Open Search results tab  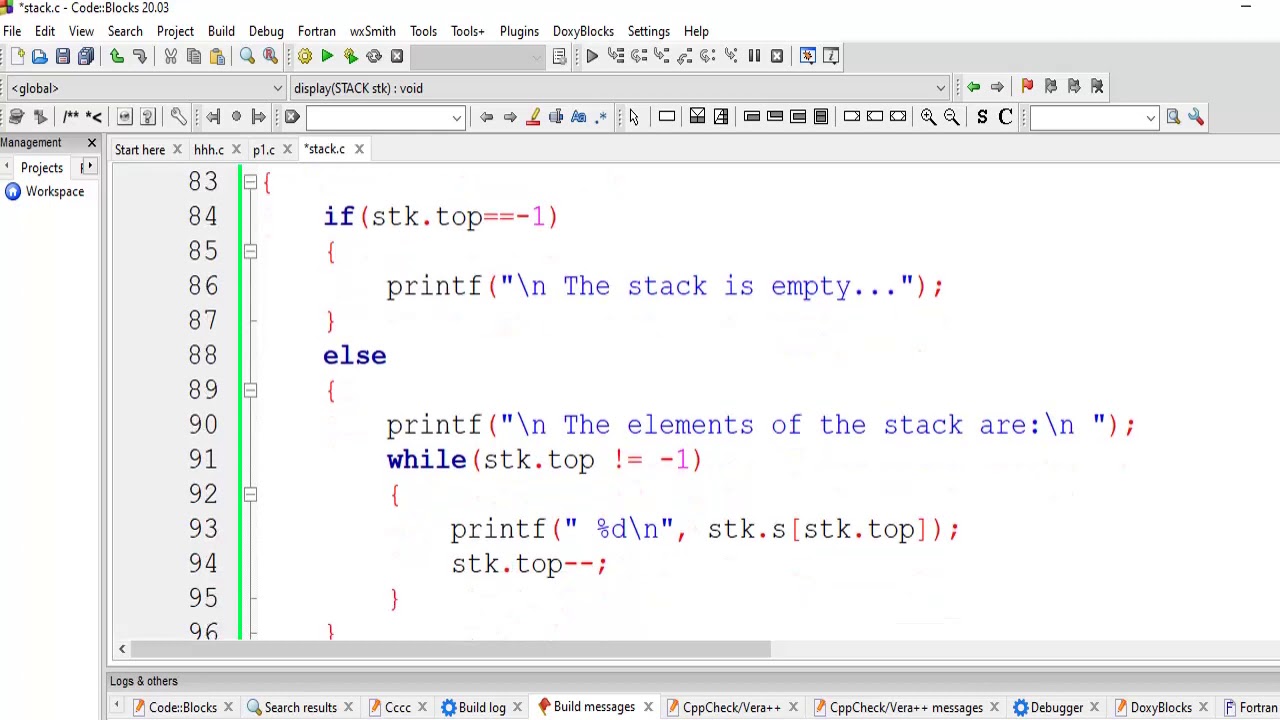(x=300, y=708)
